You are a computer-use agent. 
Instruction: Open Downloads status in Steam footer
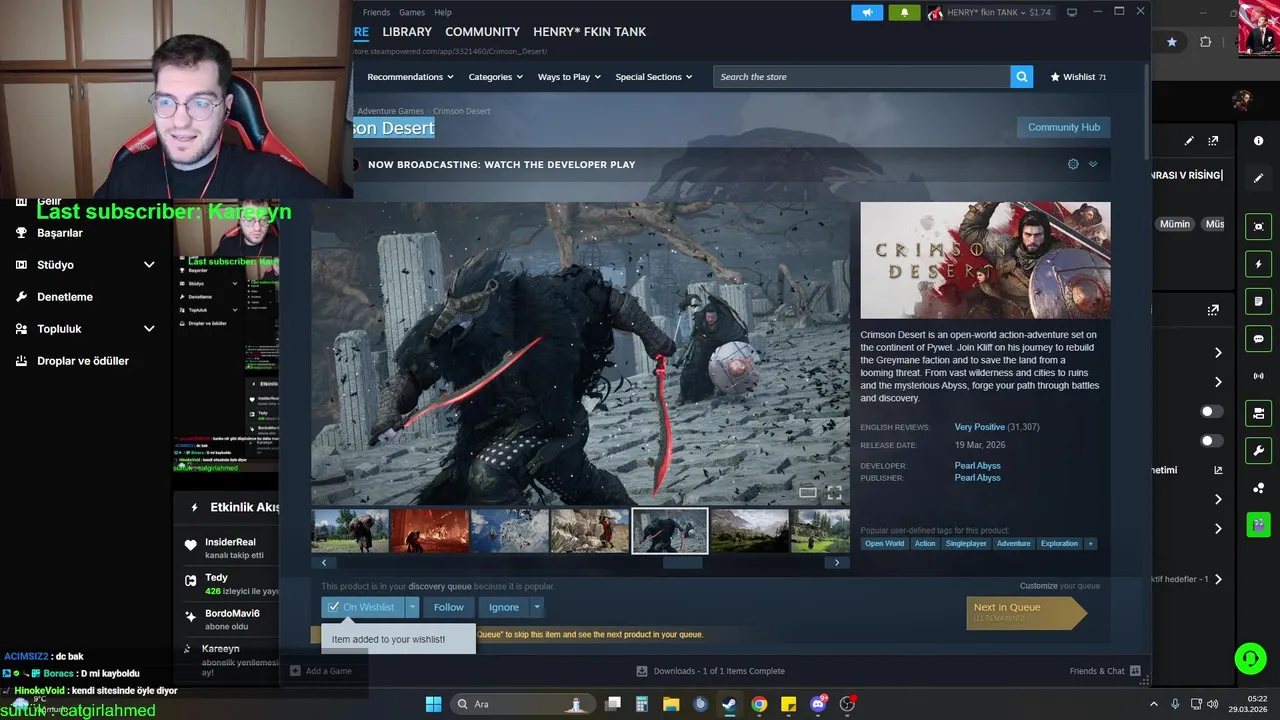(710, 671)
